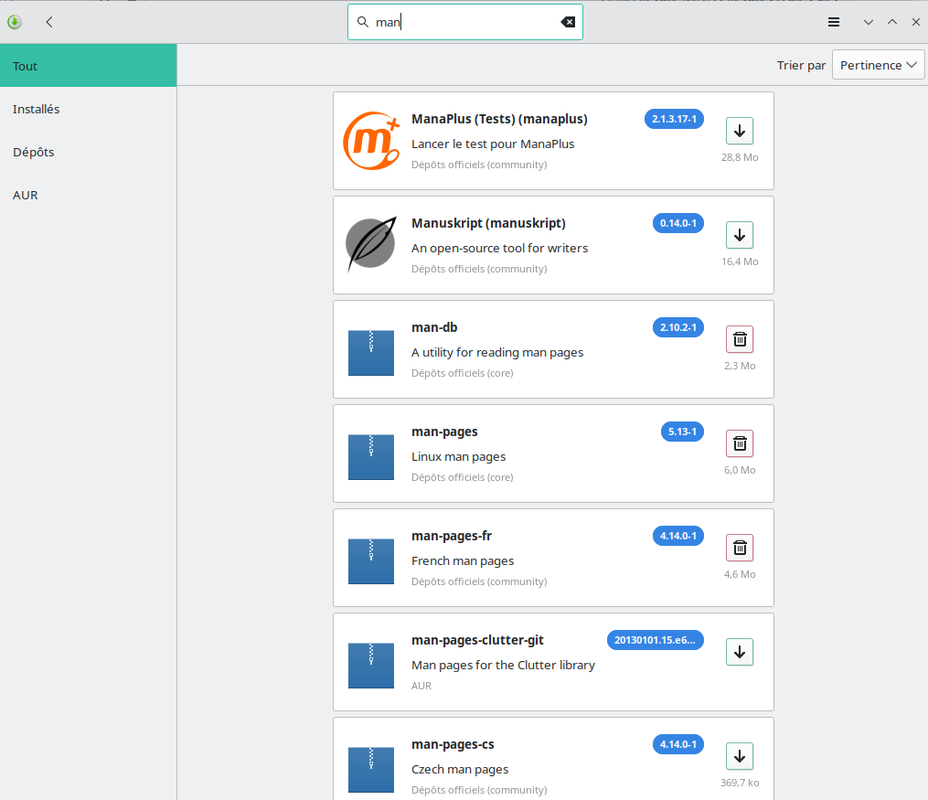Click 'Man pages for the Clutter library' text
Viewport: 928px width, 800px height.
pyautogui.click(x=503, y=665)
